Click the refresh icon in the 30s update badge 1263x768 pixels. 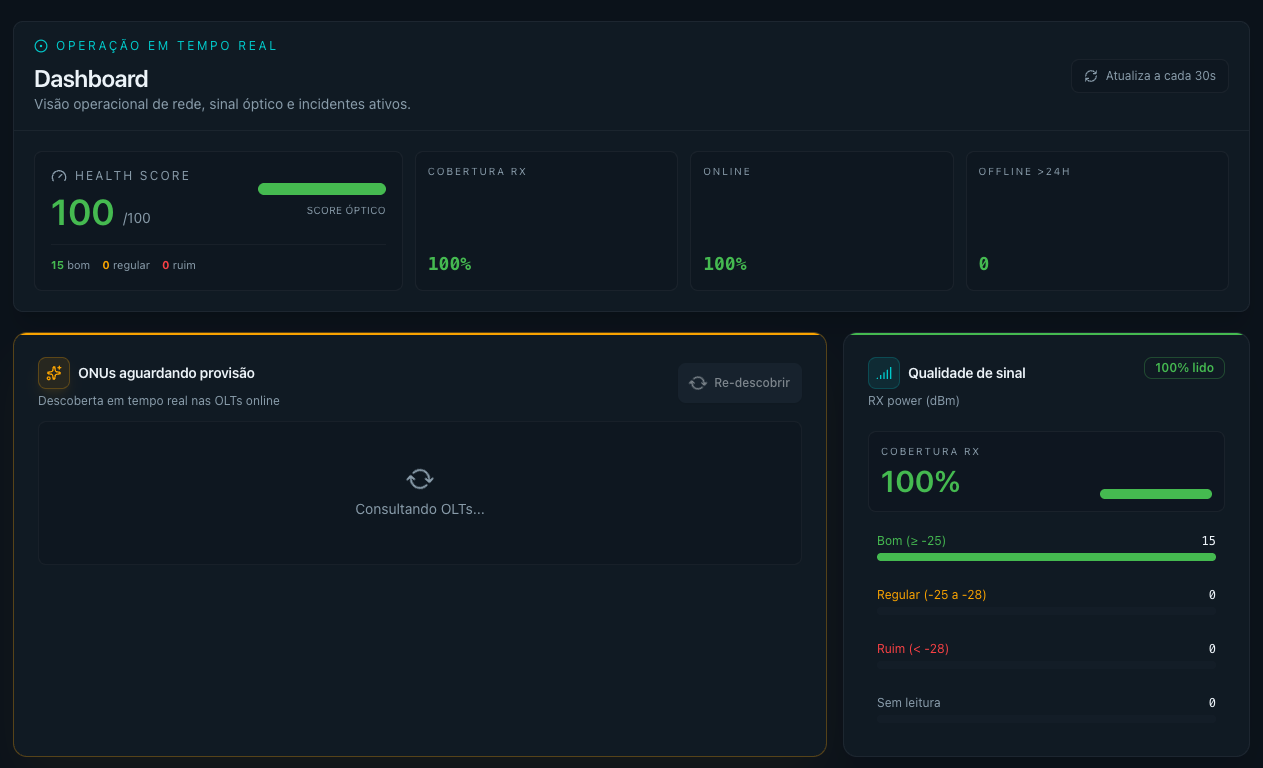point(1091,76)
